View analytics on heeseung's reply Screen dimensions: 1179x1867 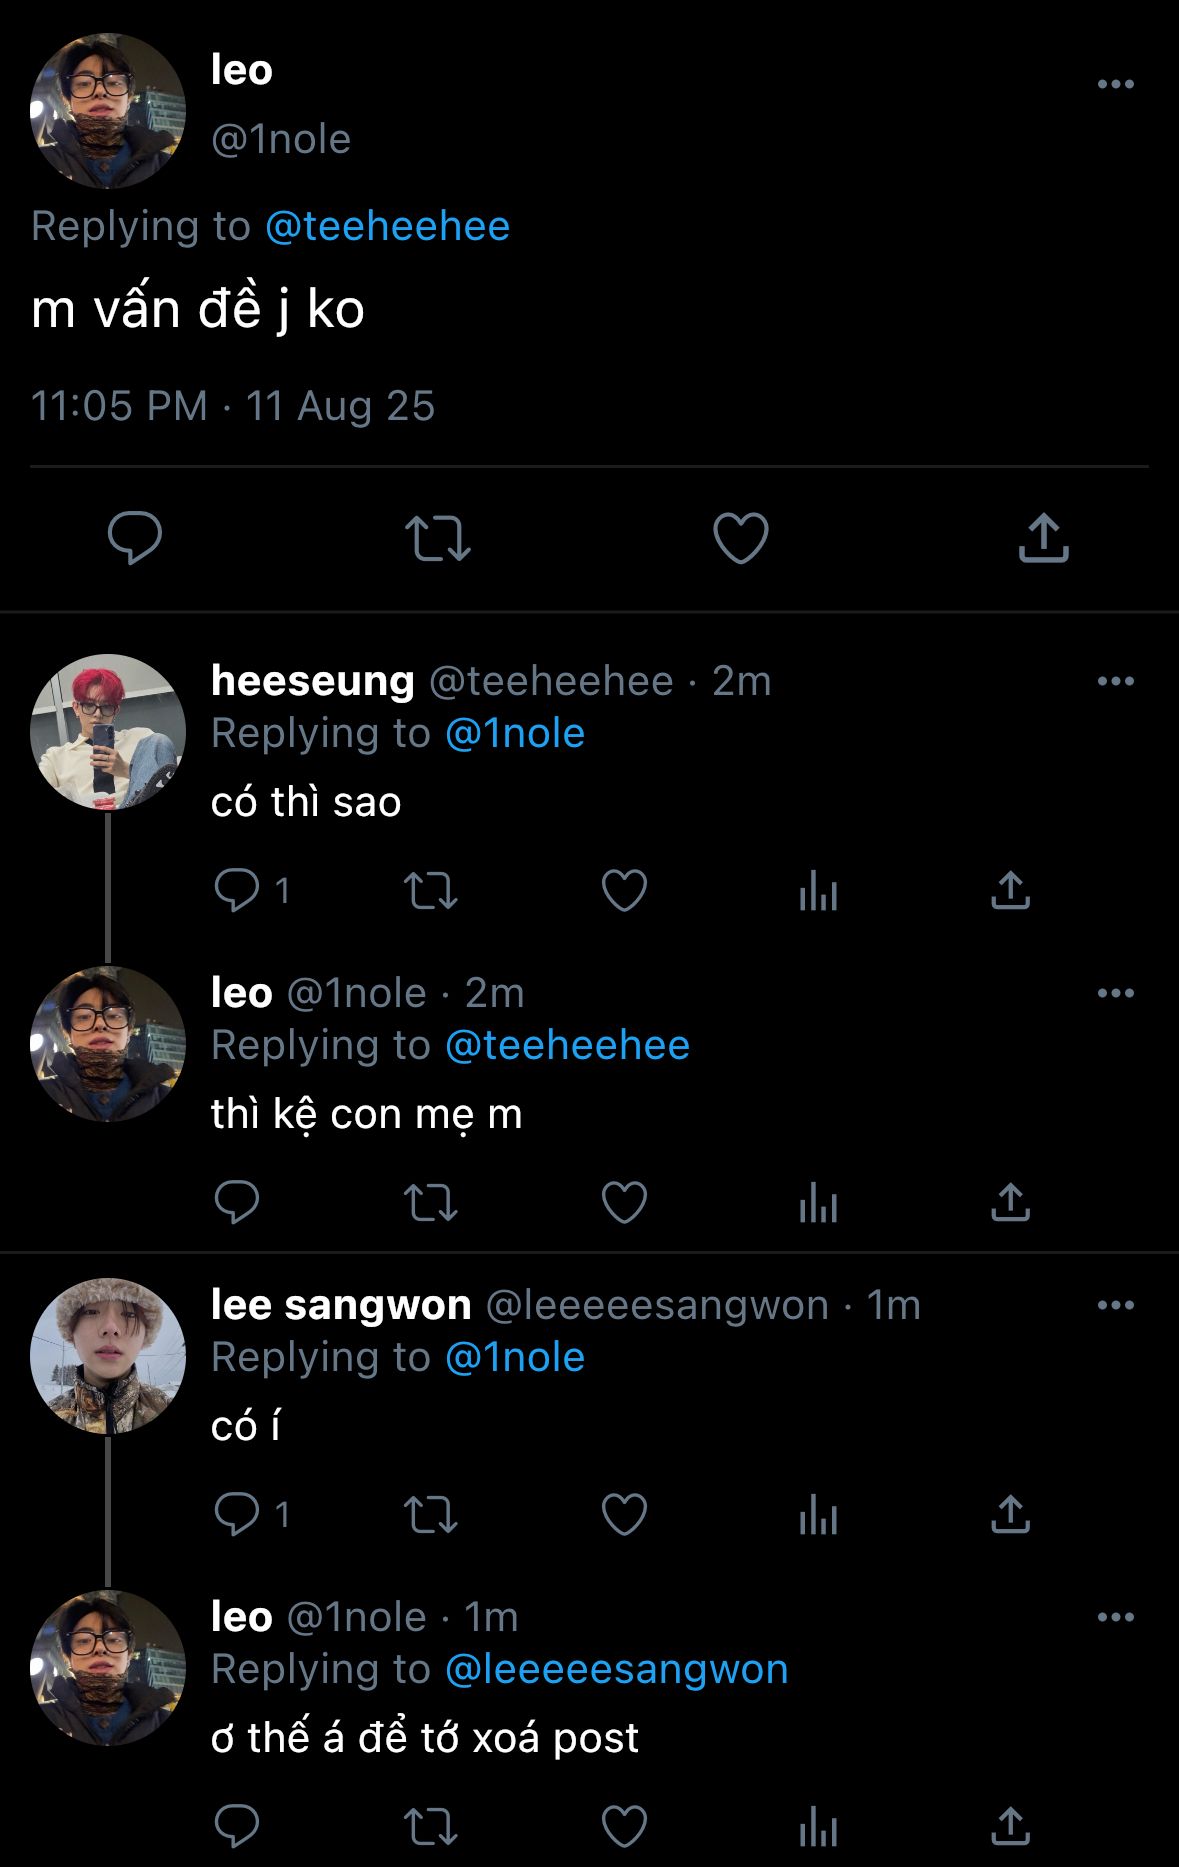[x=818, y=890]
